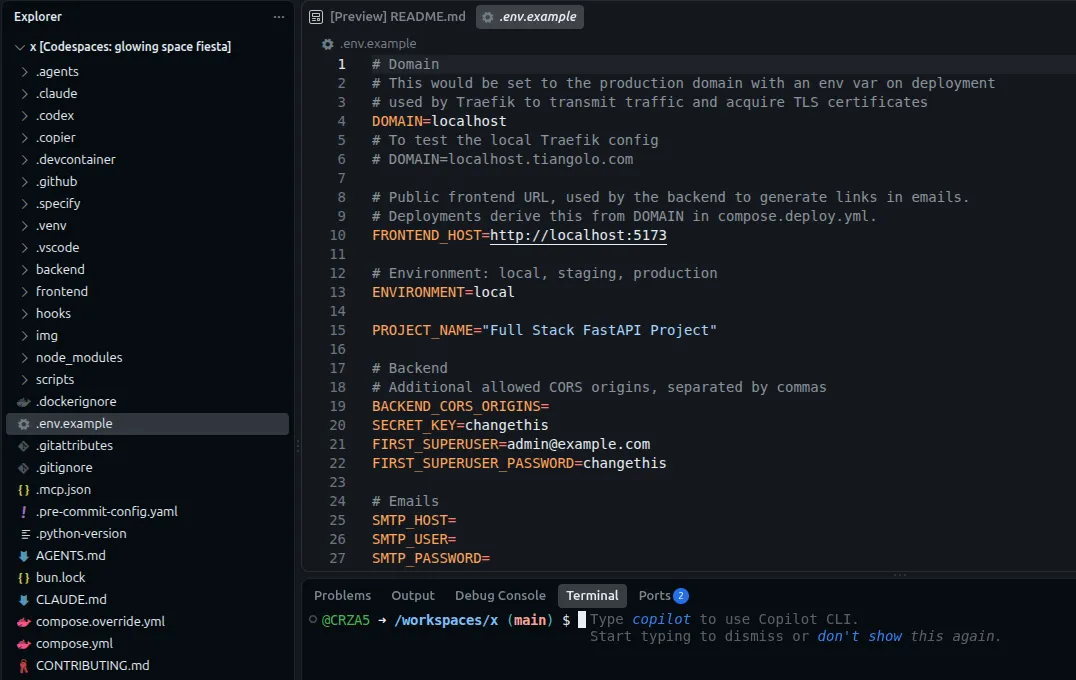
Task: Open the .gitignore file
Action: [148, 467]
